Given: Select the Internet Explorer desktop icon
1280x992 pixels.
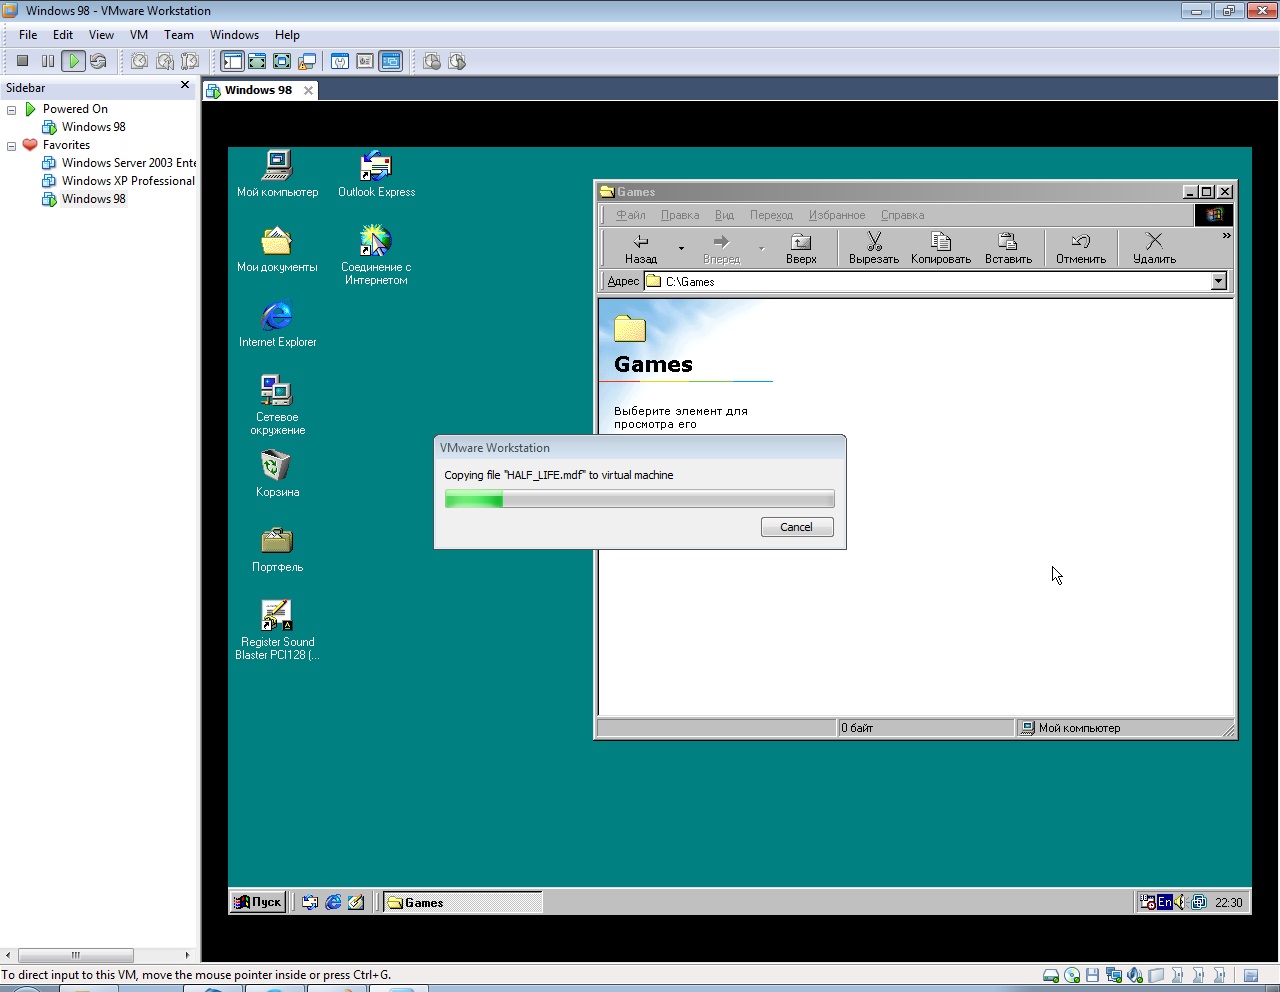Looking at the screenshot, I should pyautogui.click(x=277, y=324).
